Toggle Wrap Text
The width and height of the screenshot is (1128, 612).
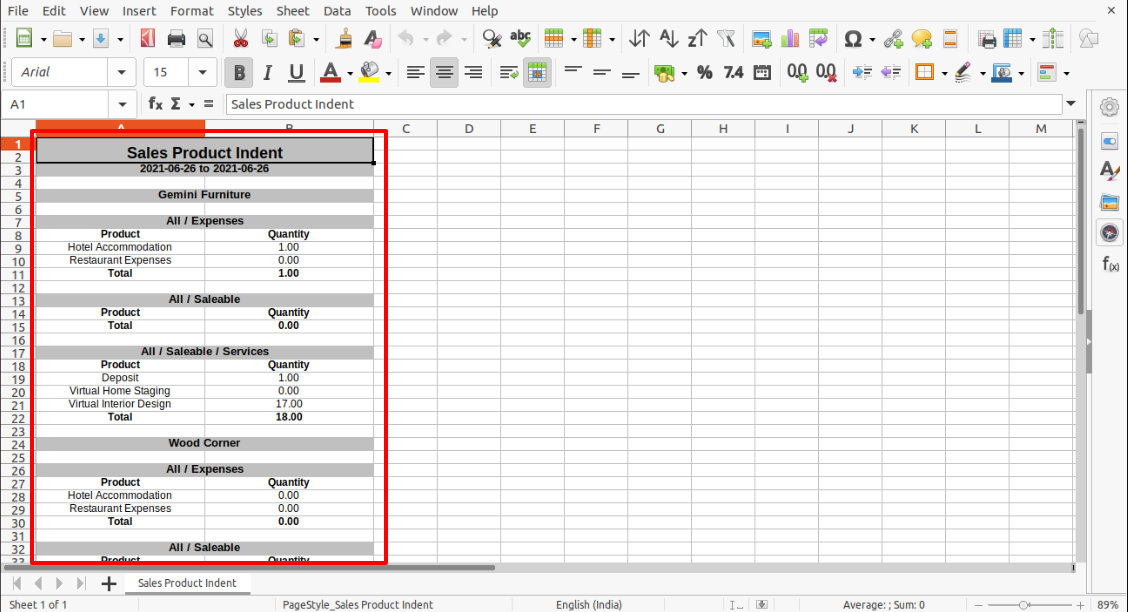(509, 72)
